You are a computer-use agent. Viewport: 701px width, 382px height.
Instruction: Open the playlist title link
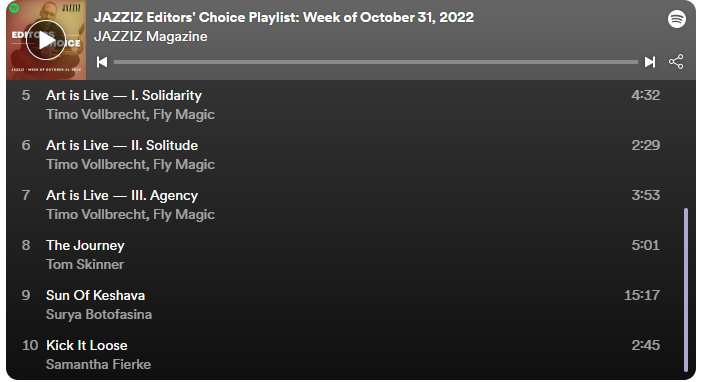[x=284, y=17]
